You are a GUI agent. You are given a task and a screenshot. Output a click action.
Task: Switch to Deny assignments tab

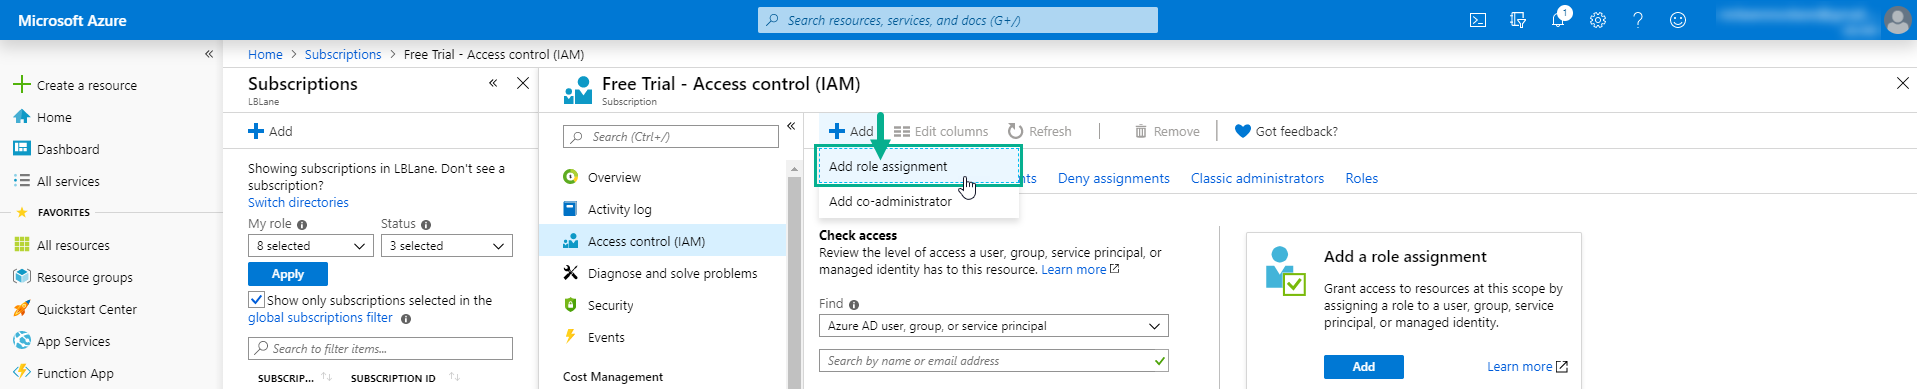pos(1113,178)
